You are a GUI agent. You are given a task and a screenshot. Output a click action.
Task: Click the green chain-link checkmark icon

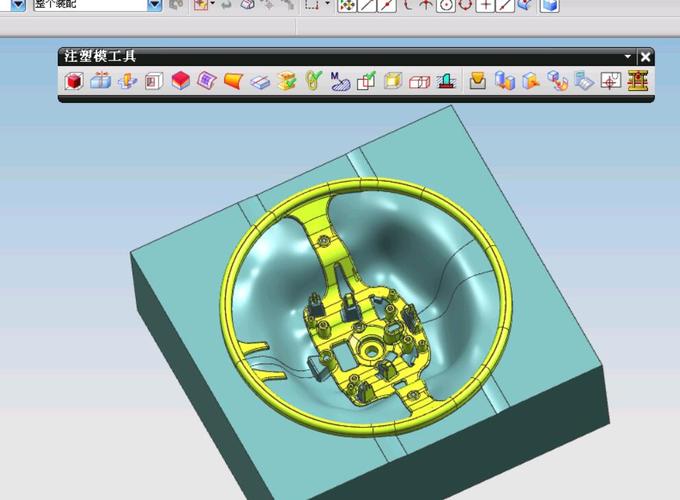313,81
